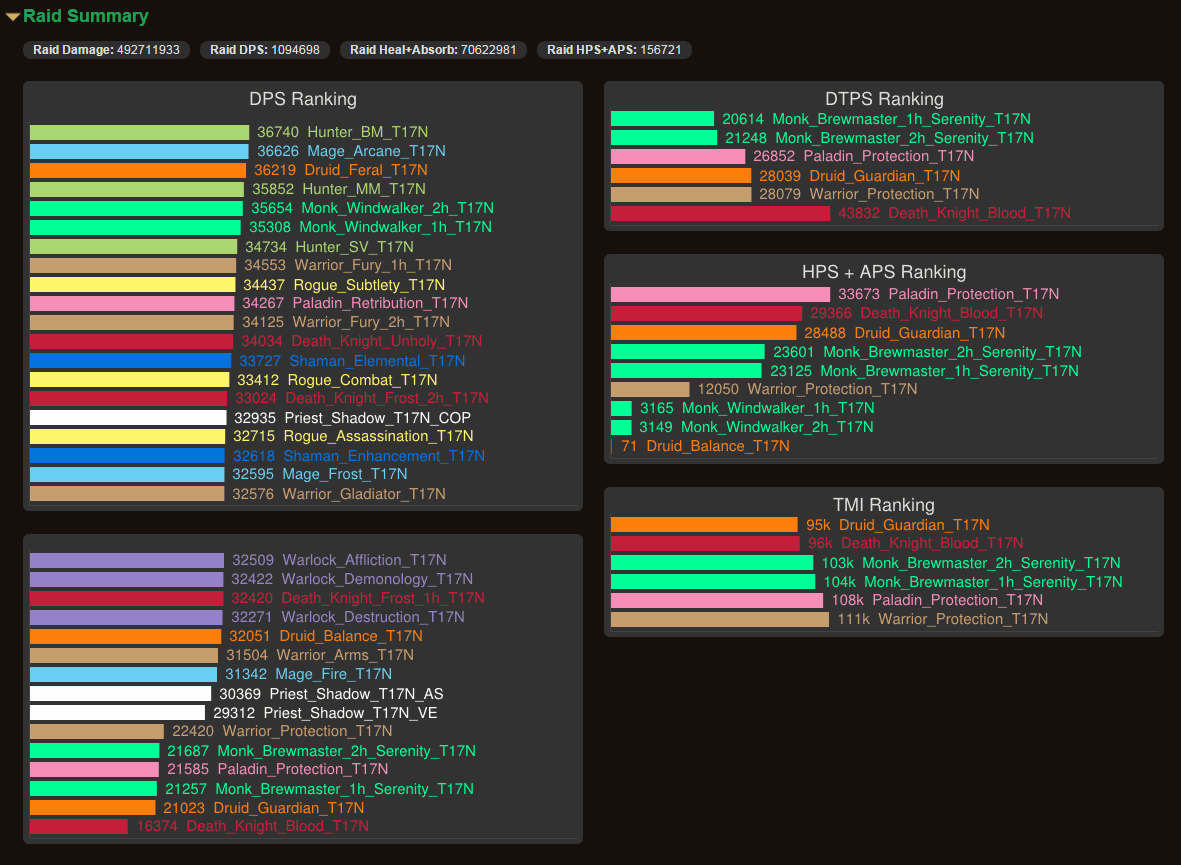
Task: Click the DTPS Ranking chart title
Action: (884, 99)
